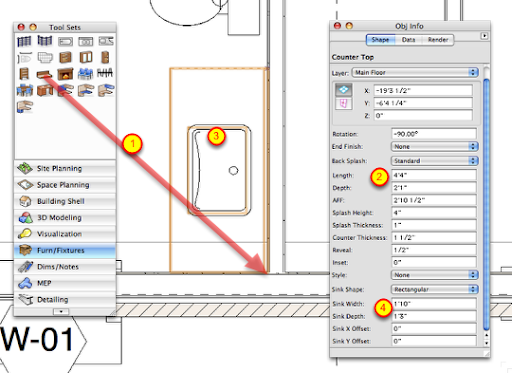This screenshot has height=373, width=512.
Task: Click the Z coordinate field
Action: [423, 116]
